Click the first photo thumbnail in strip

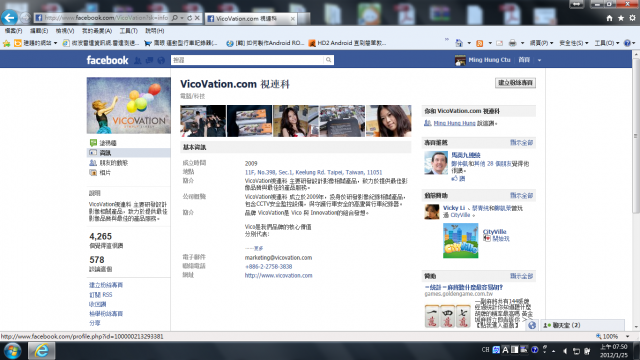coord(203,121)
